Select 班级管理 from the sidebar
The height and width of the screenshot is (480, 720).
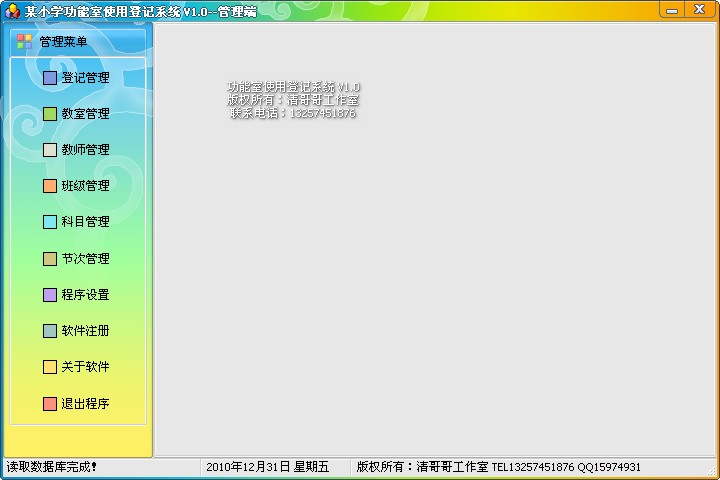click(85, 186)
